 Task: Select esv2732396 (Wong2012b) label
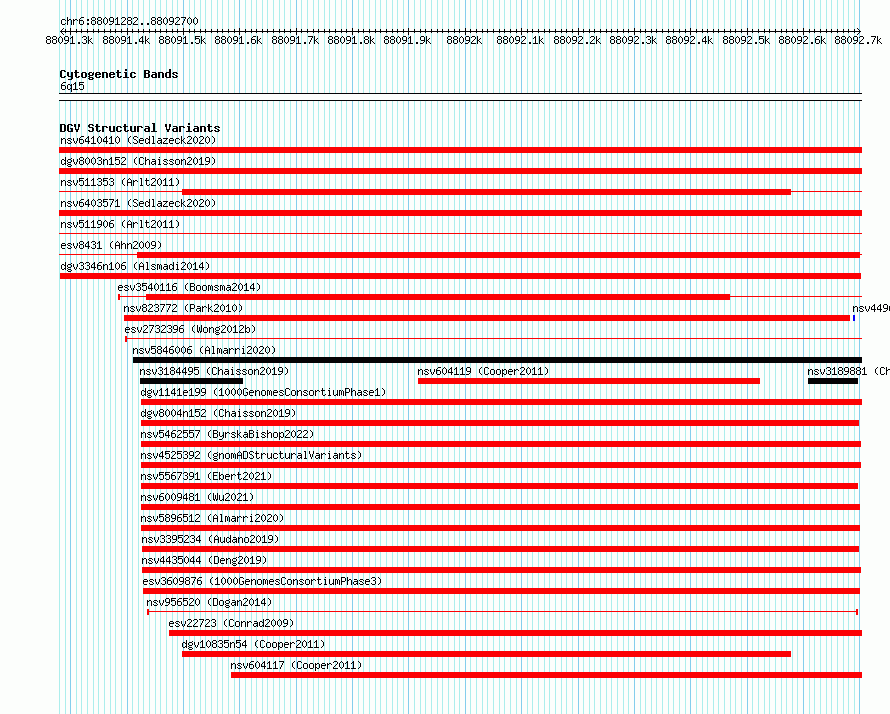pos(190,329)
